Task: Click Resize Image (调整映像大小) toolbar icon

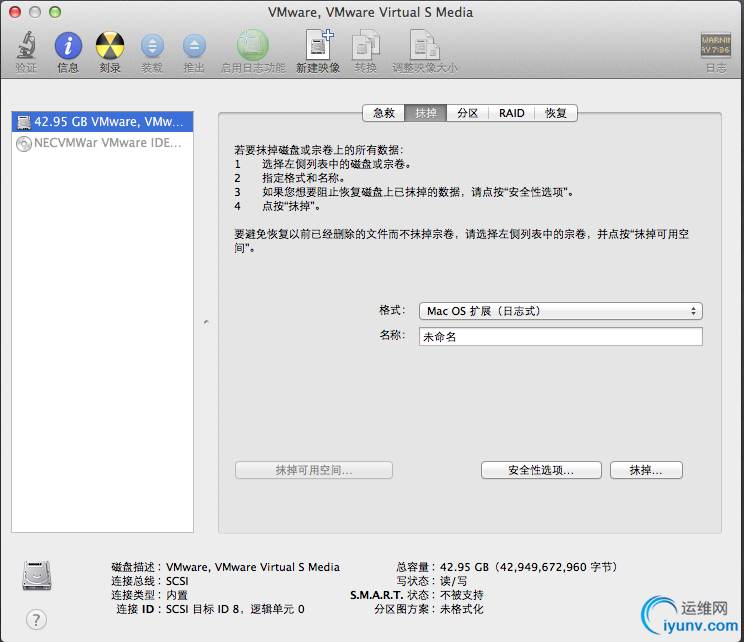Action: [425, 45]
